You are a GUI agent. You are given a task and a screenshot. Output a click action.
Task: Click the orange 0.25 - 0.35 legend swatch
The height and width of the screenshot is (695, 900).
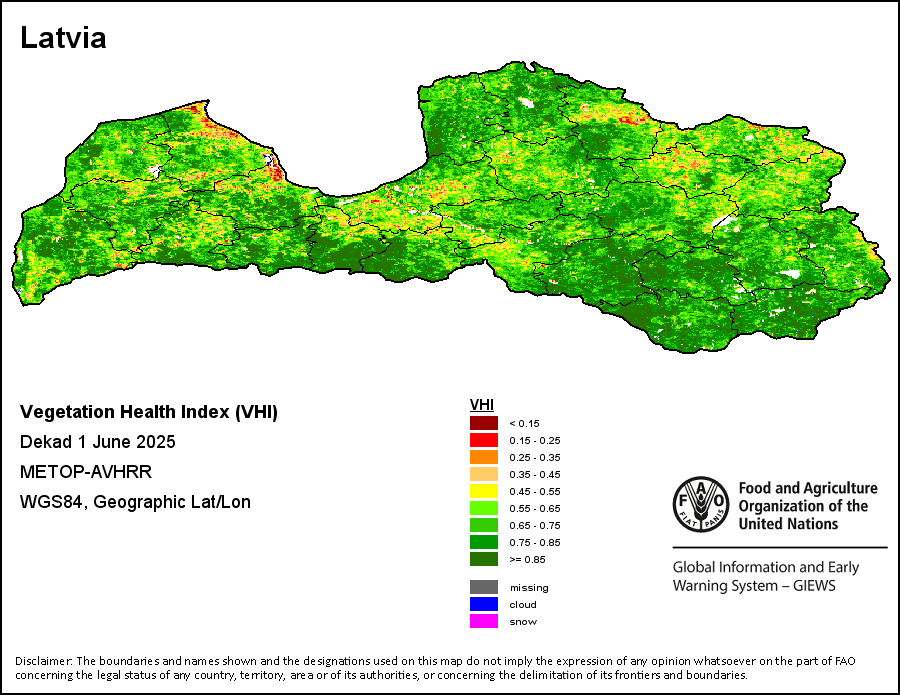point(484,457)
